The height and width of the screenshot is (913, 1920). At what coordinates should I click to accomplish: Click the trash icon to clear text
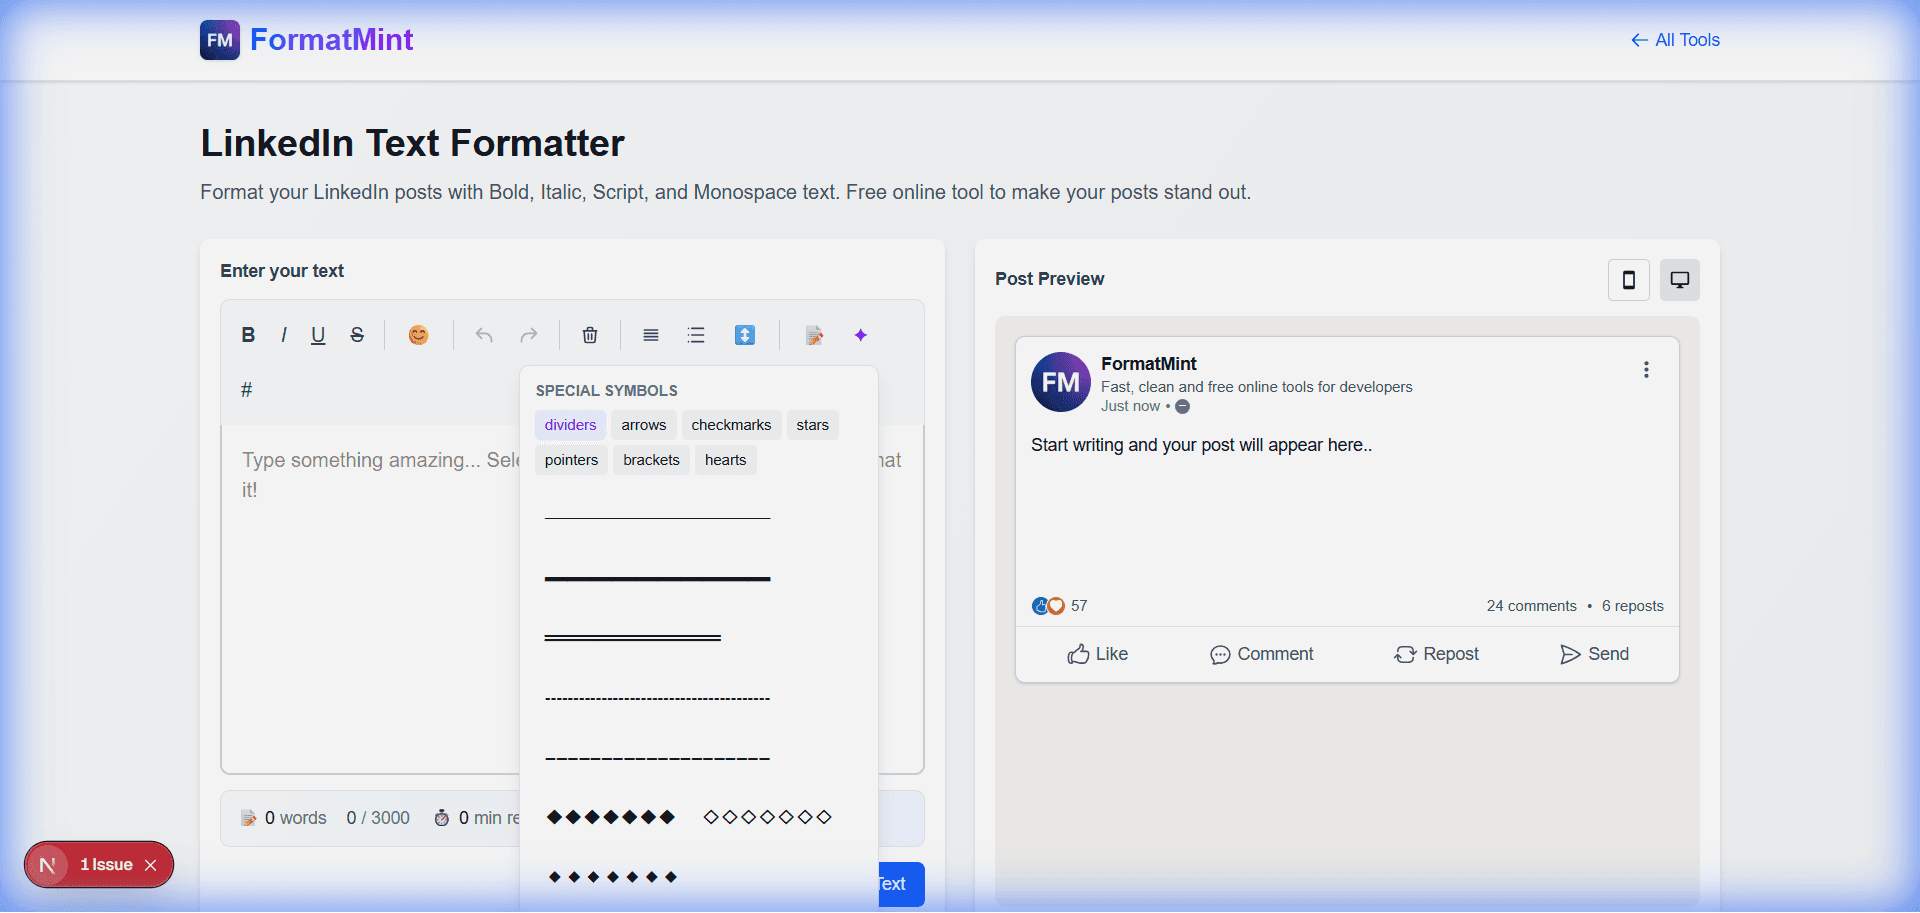590,335
